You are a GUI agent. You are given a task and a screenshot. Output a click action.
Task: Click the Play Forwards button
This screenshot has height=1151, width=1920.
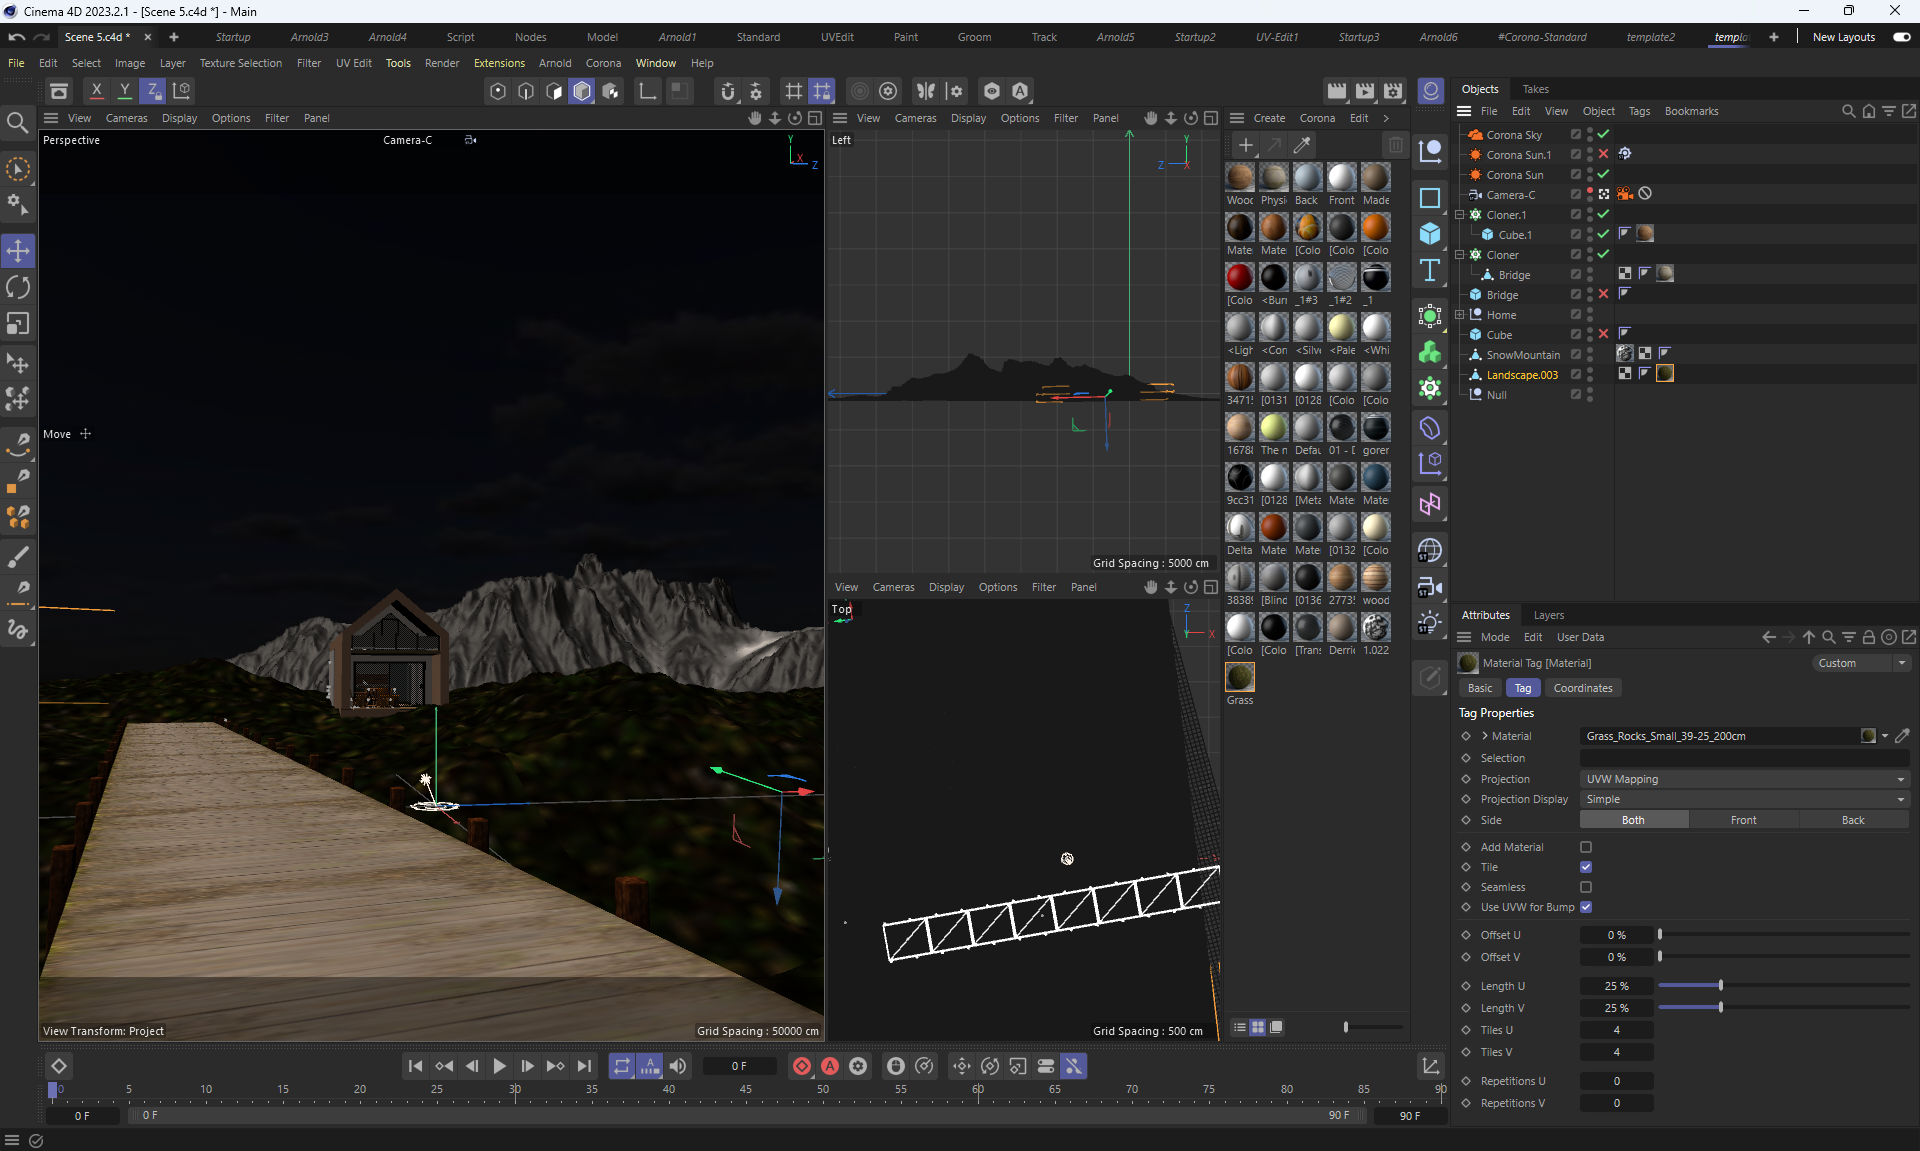point(499,1066)
